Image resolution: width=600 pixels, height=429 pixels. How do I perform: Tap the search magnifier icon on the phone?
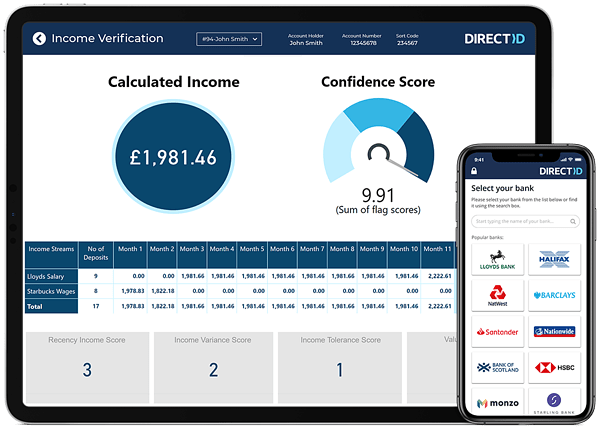(573, 221)
